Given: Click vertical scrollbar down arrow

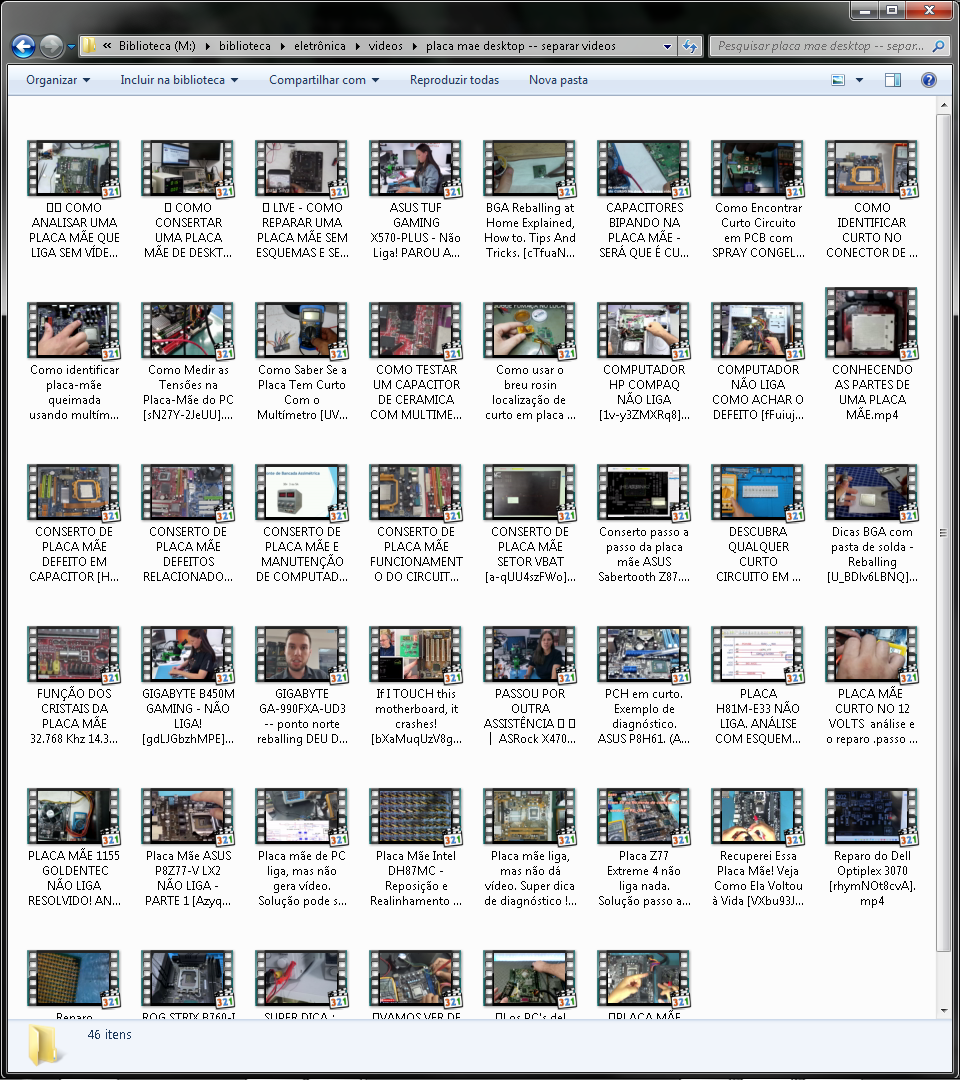Looking at the screenshot, I should pos(943,1011).
